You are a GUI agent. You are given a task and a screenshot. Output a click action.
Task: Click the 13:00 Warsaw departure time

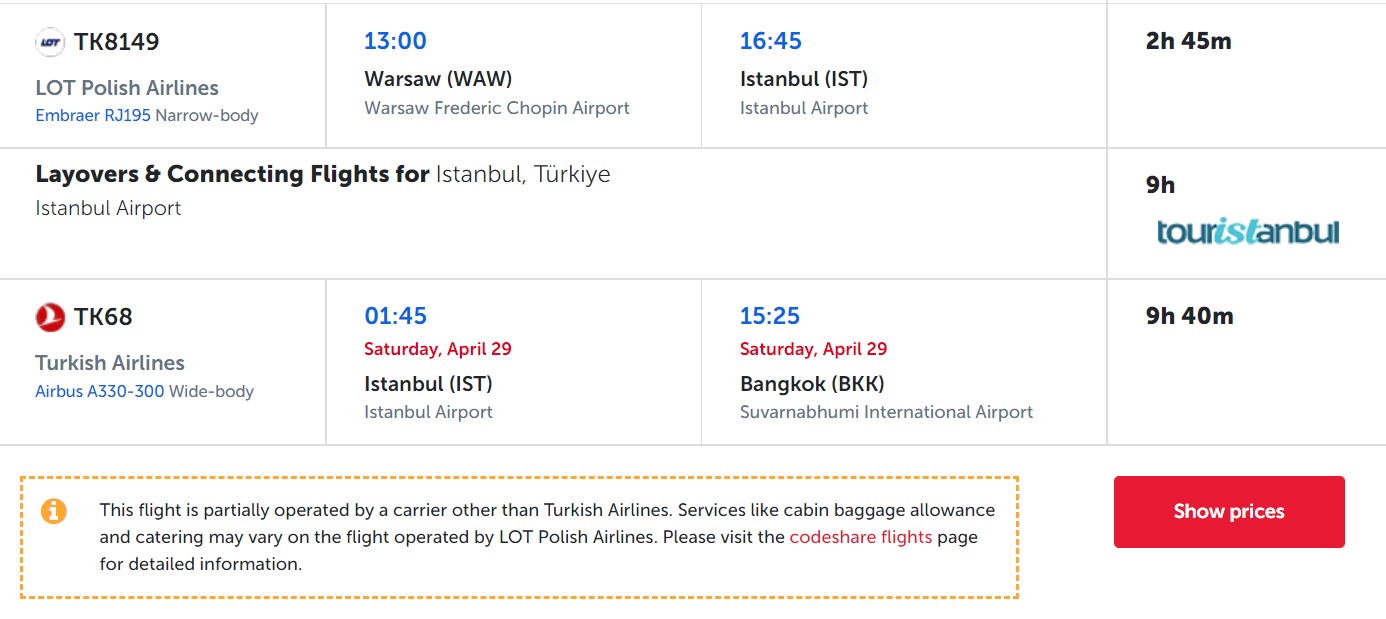(395, 41)
